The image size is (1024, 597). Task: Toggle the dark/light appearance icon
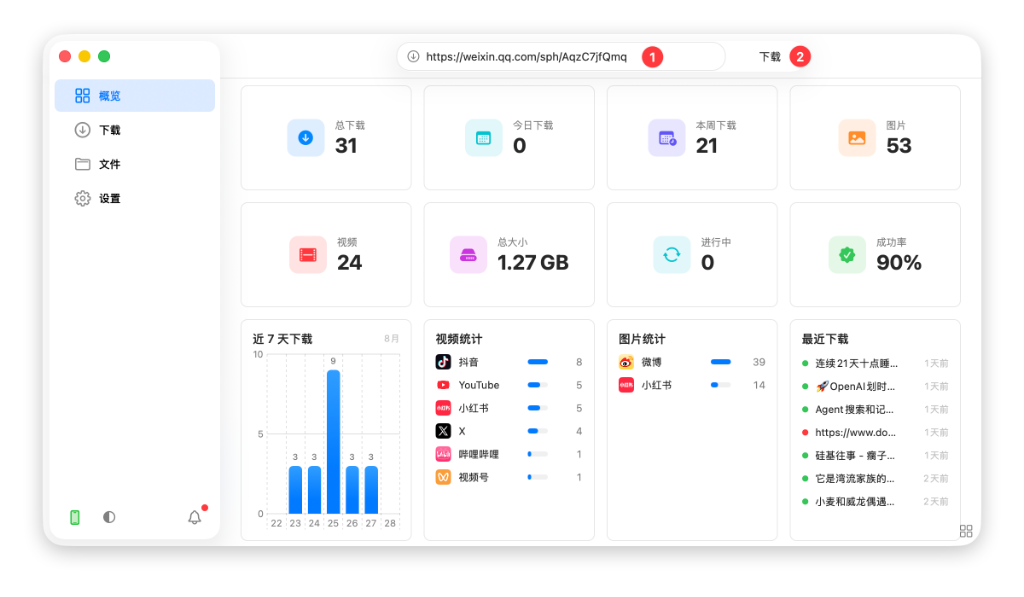pos(109,517)
